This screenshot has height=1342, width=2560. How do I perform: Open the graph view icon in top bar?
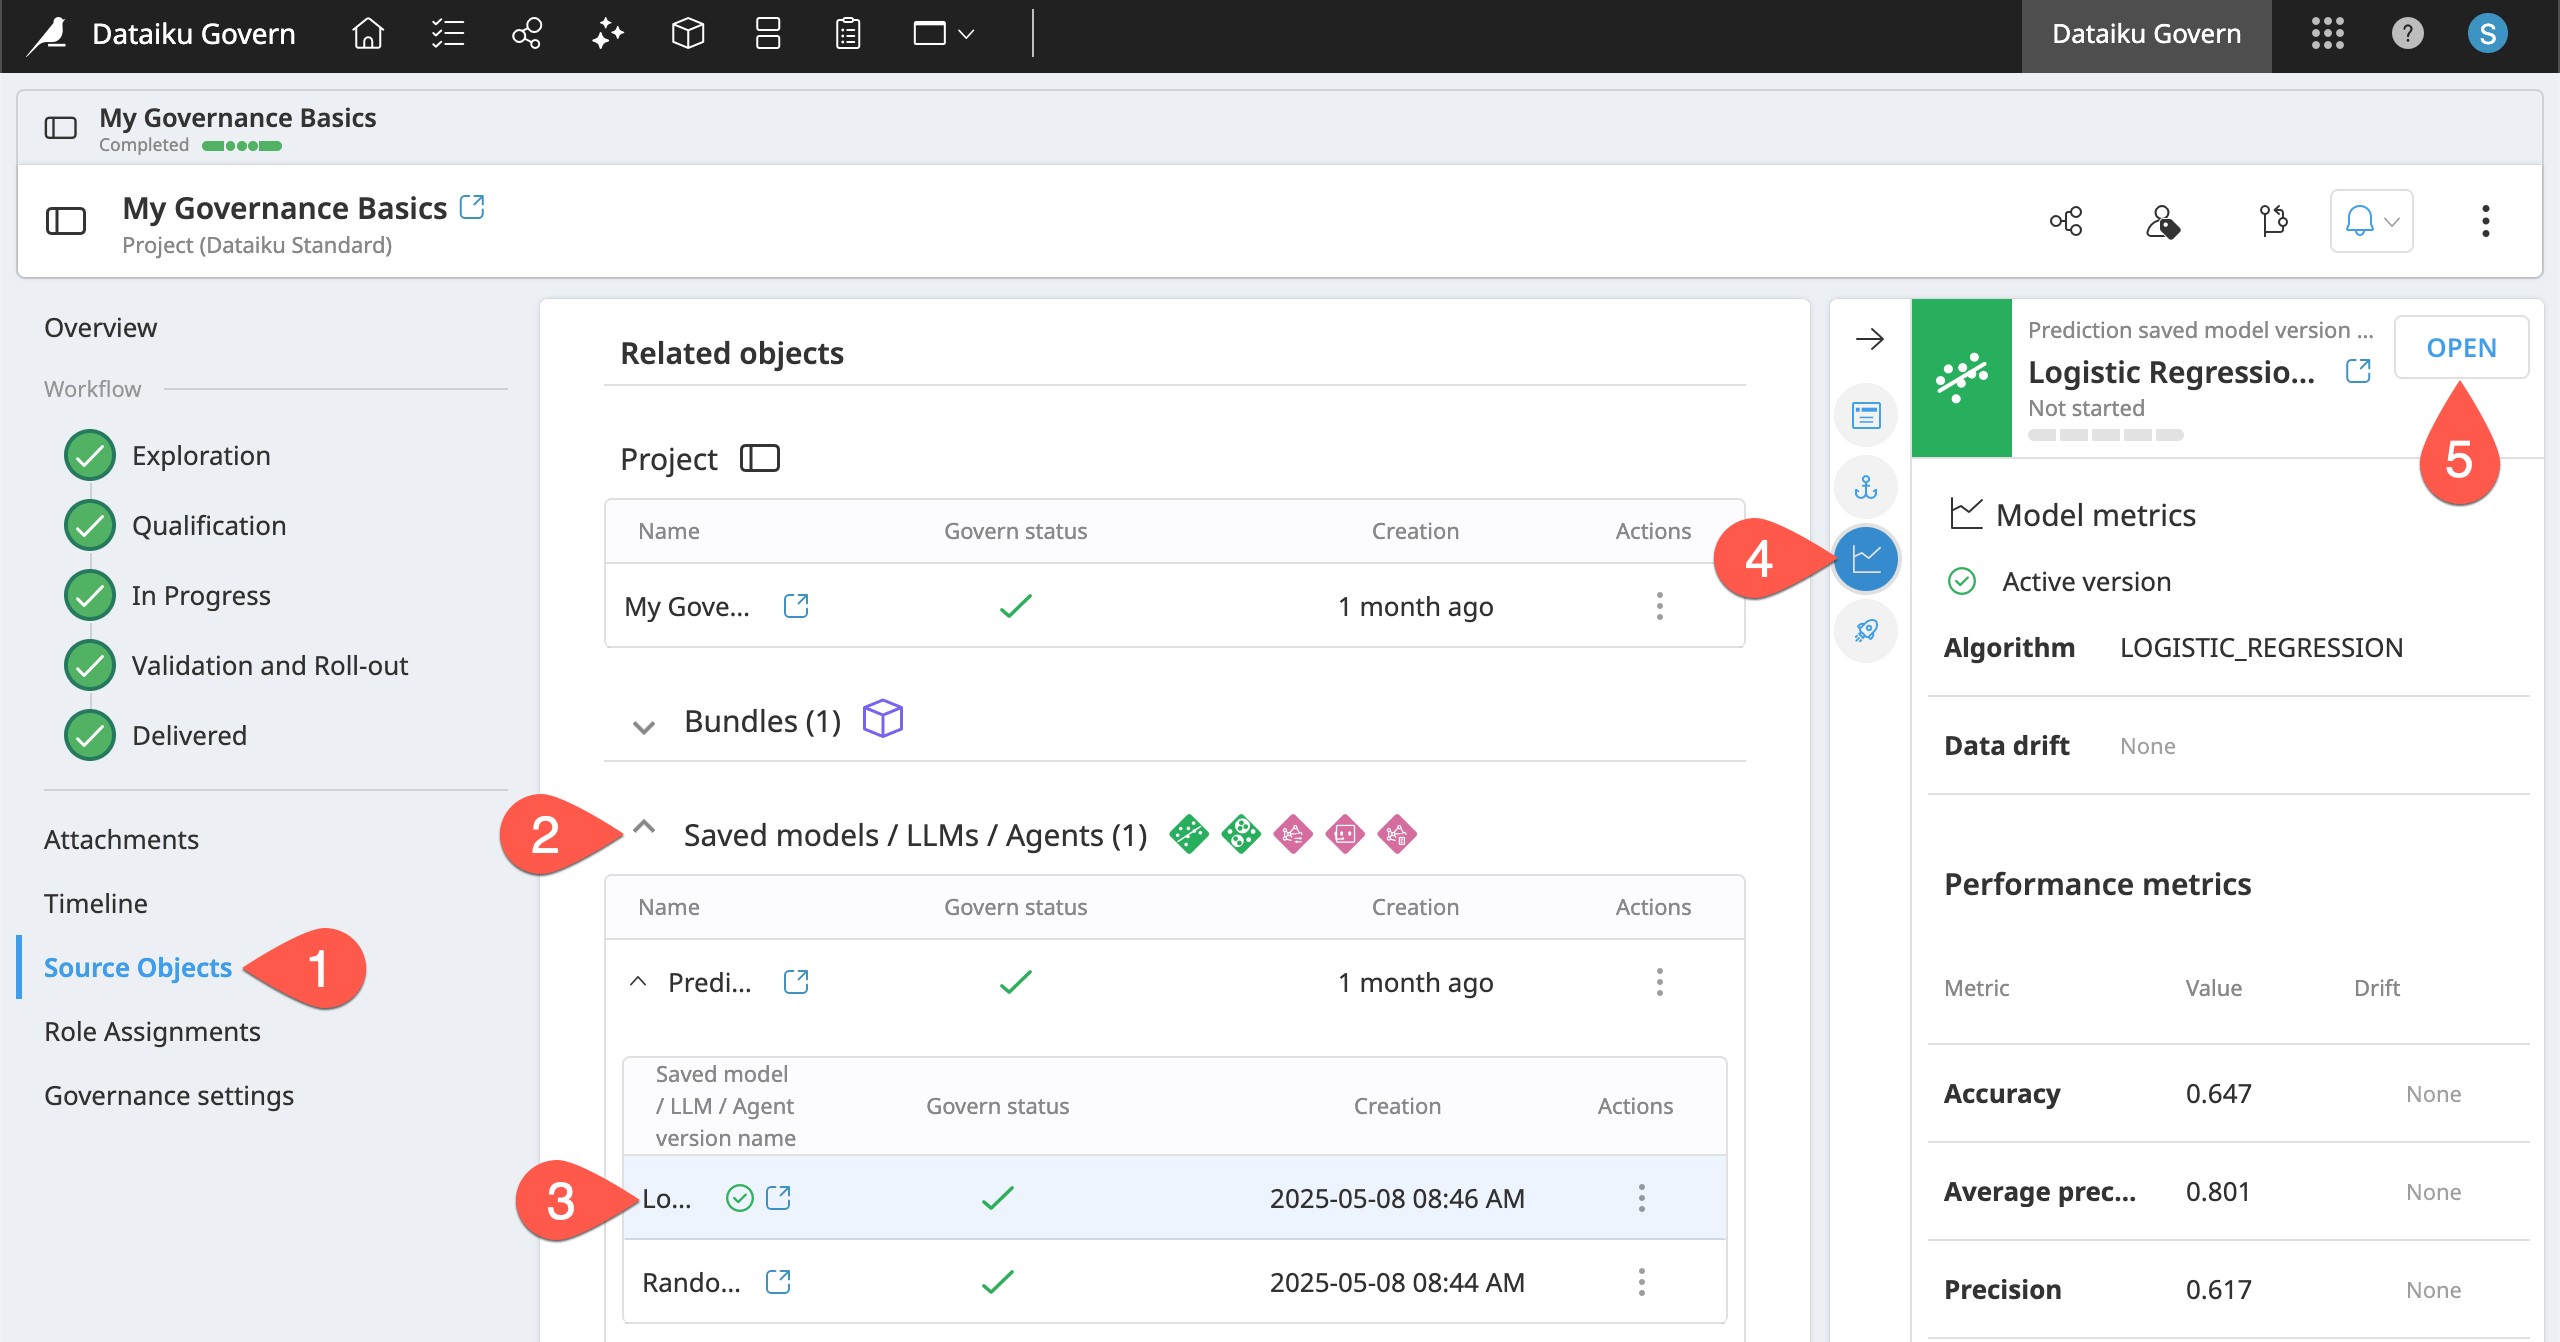tap(527, 34)
